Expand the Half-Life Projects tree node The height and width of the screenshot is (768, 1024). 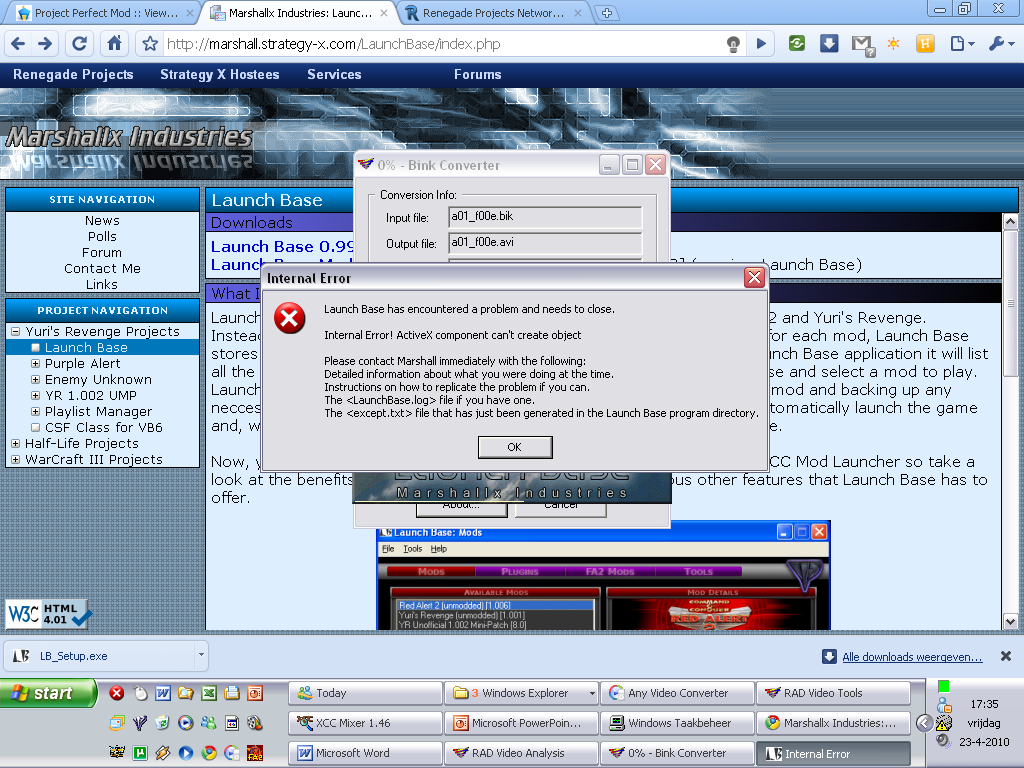(16, 444)
